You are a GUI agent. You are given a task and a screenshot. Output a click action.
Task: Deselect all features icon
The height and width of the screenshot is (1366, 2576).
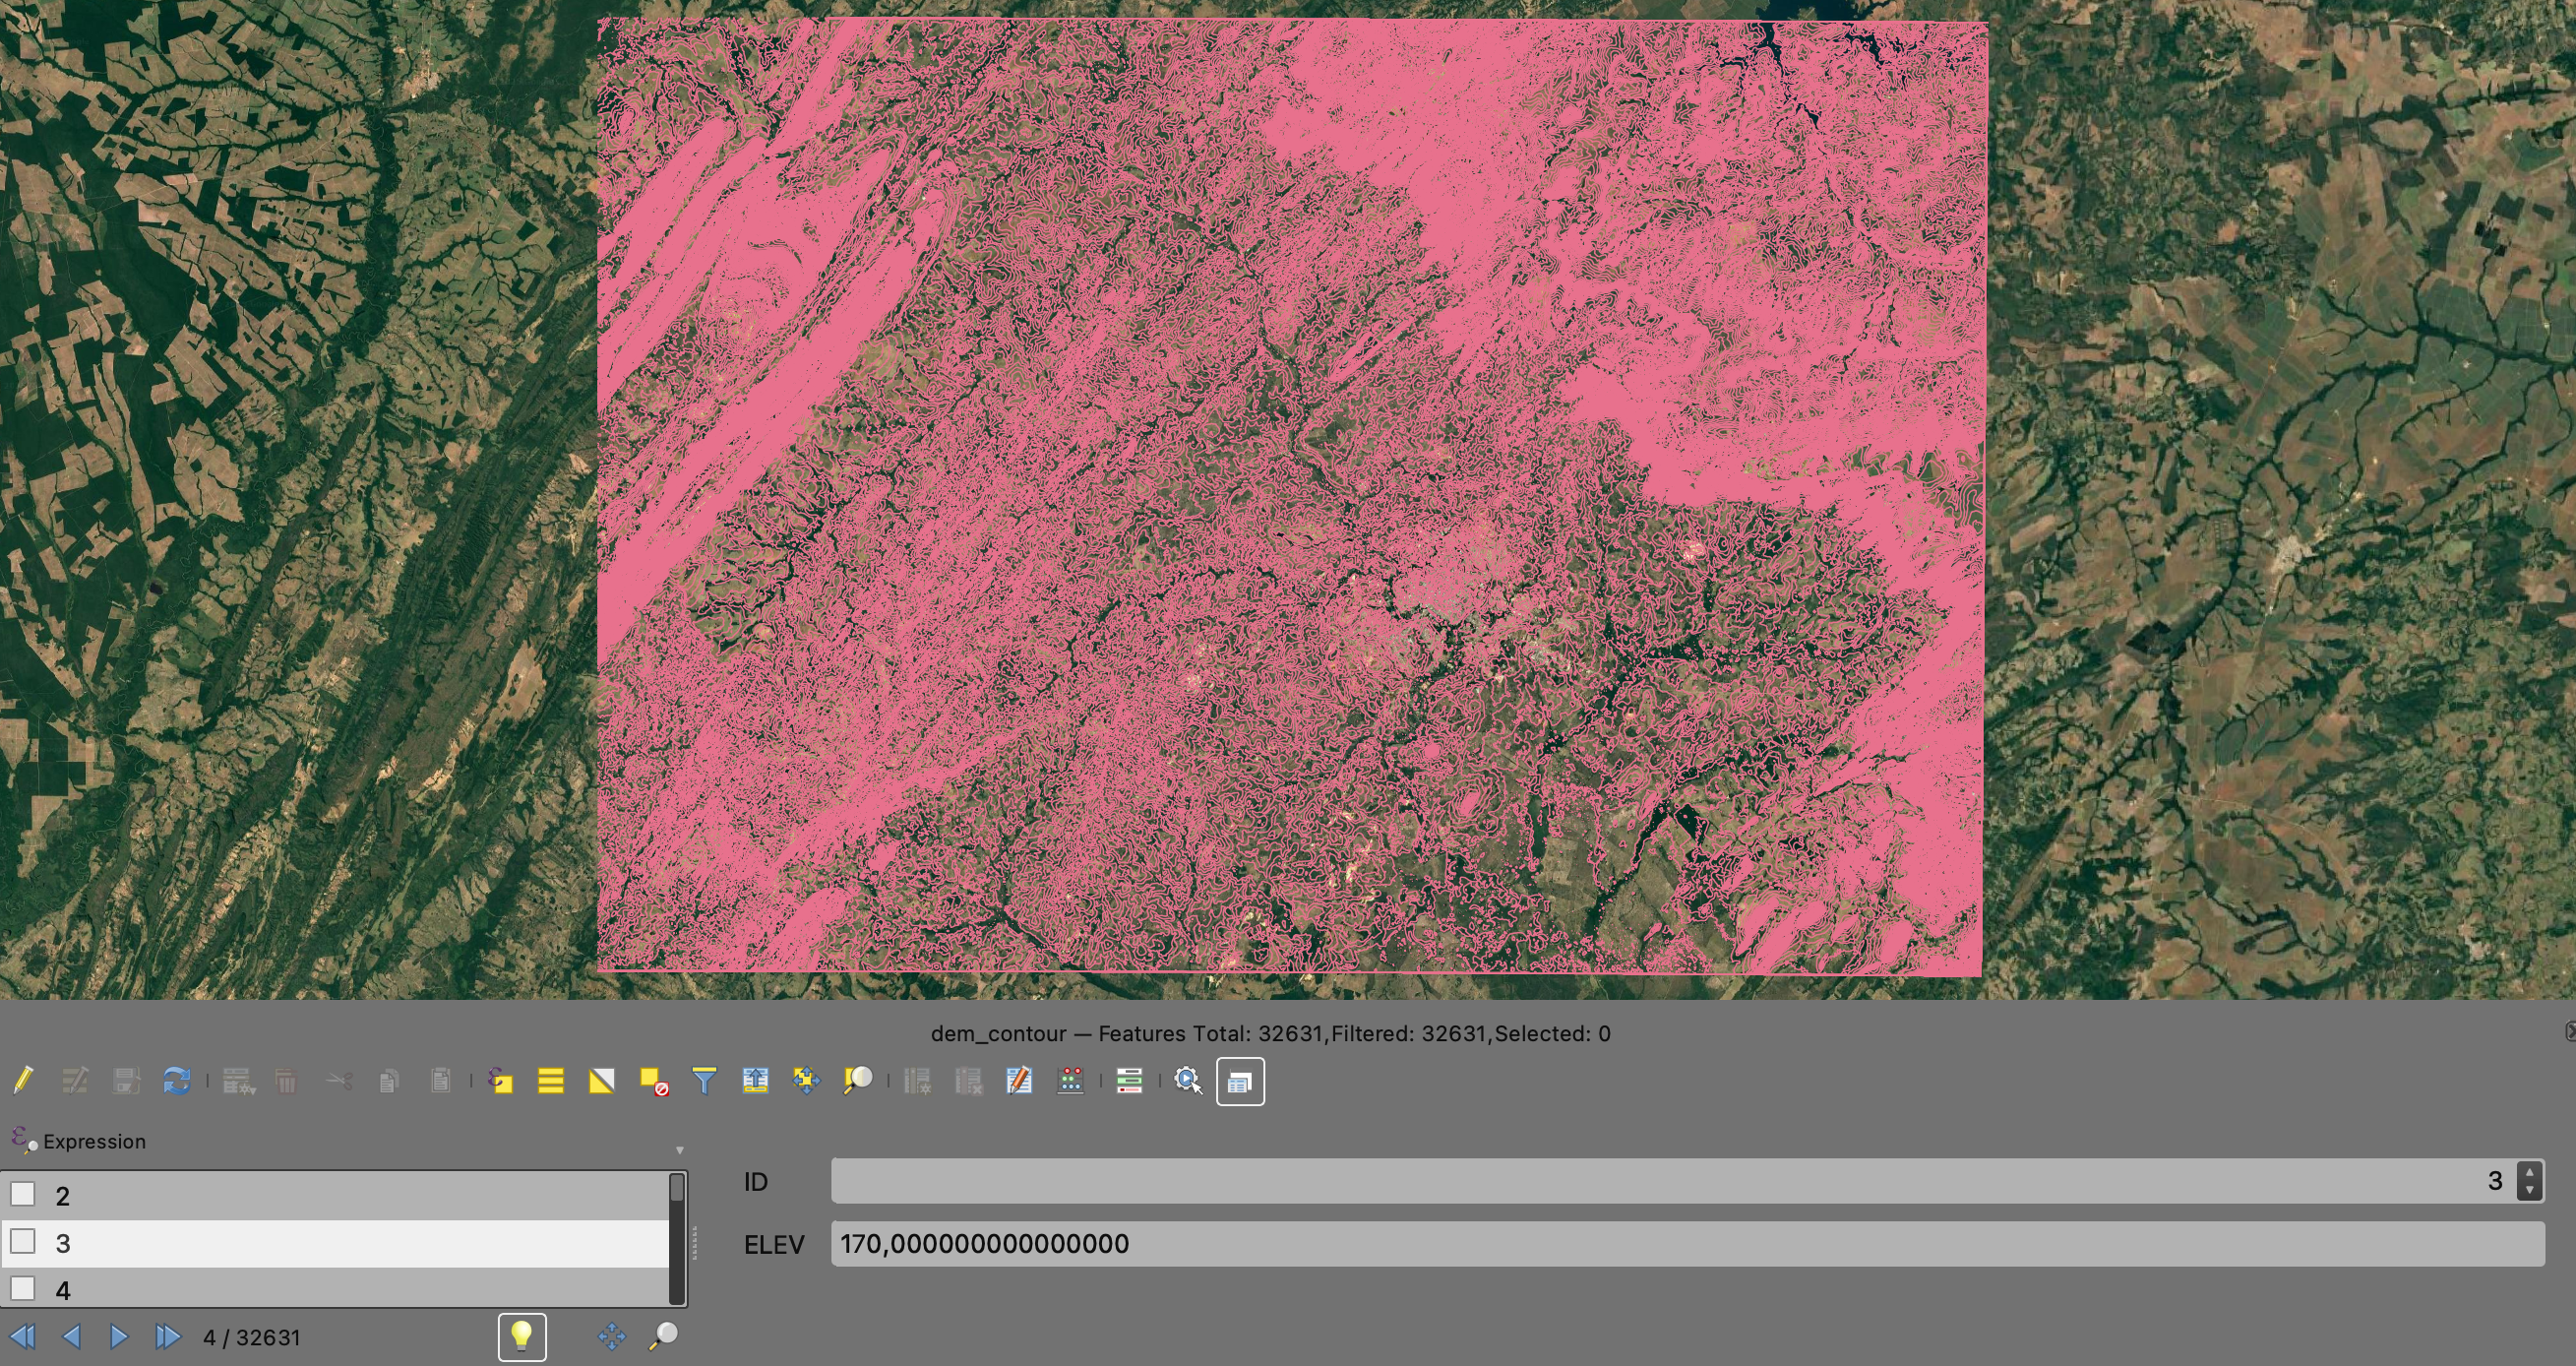tap(654, 1081)
